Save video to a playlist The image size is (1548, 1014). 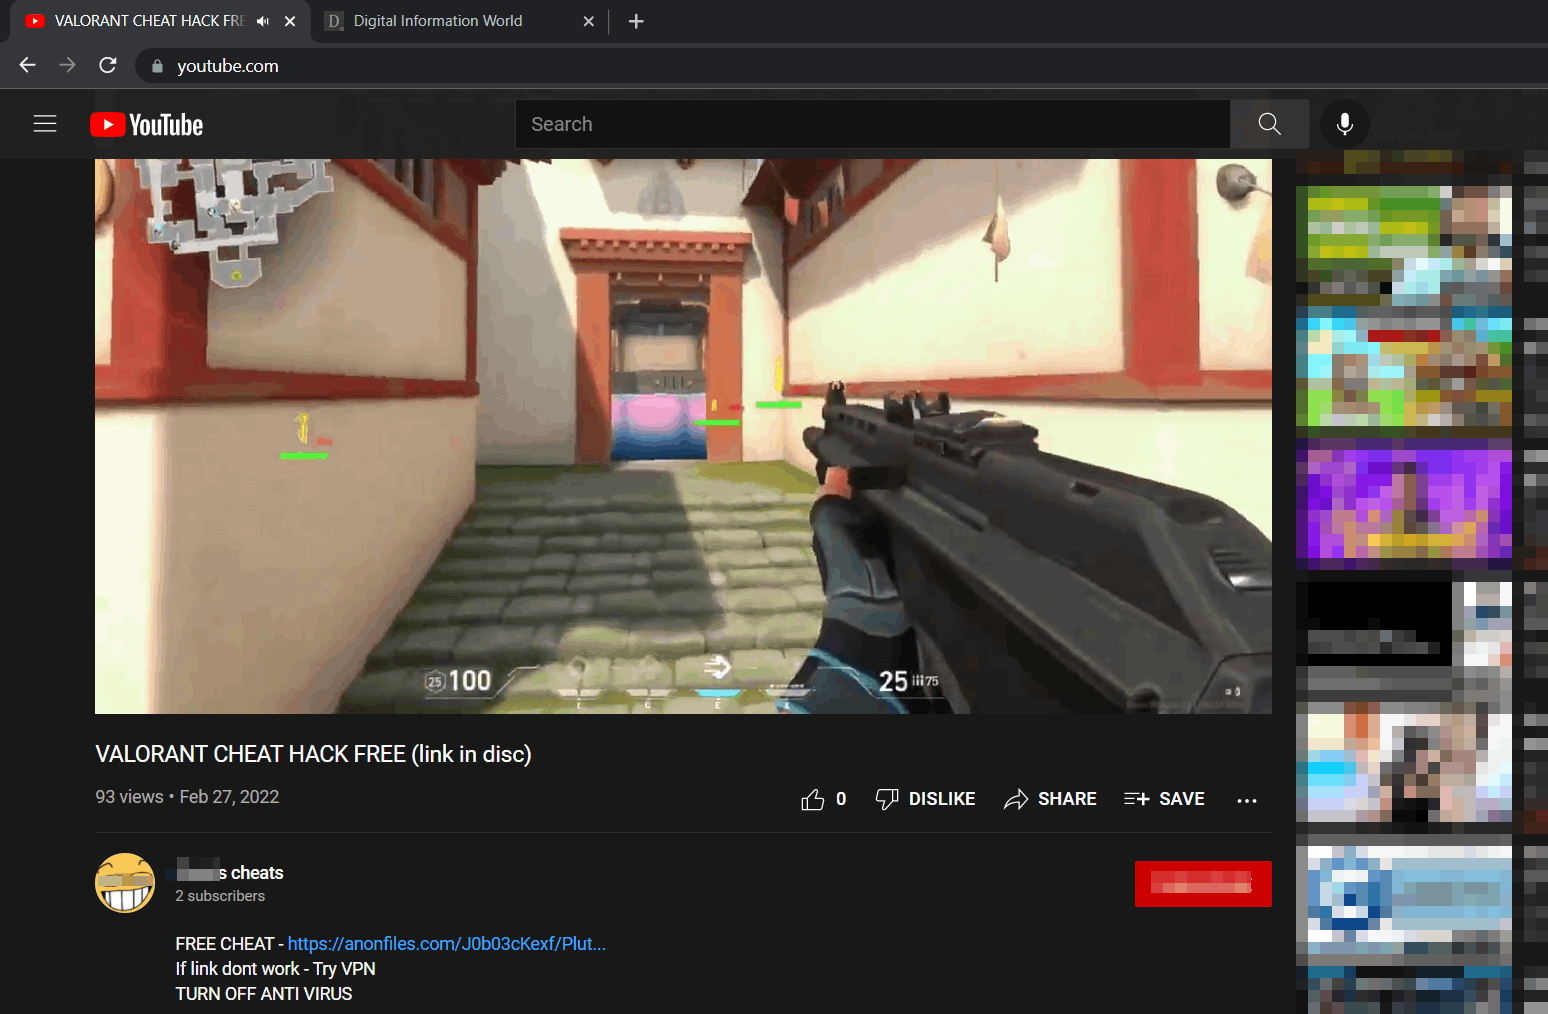click(x=1164, y=799)
